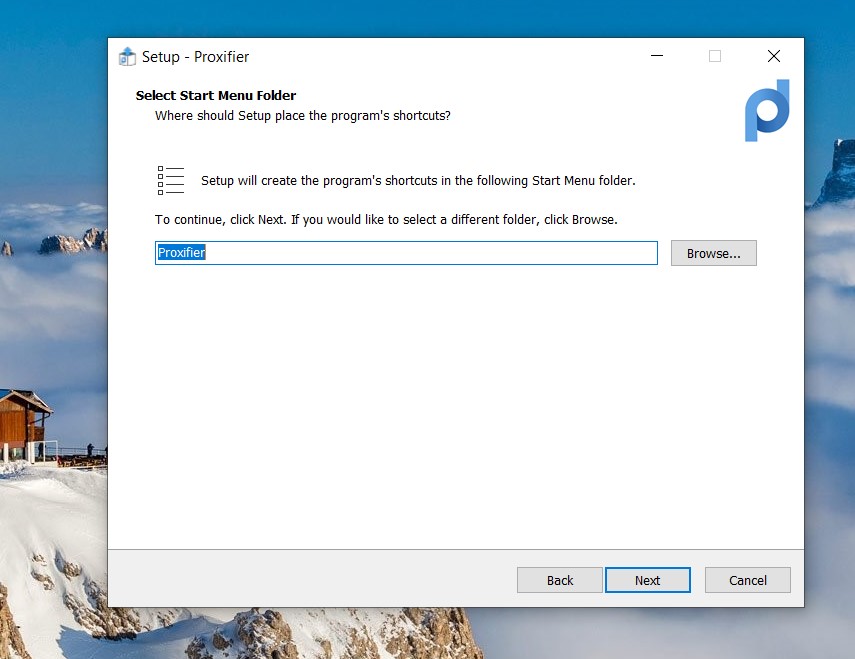Cancel the Proxifier setup

tap(747, 580)
